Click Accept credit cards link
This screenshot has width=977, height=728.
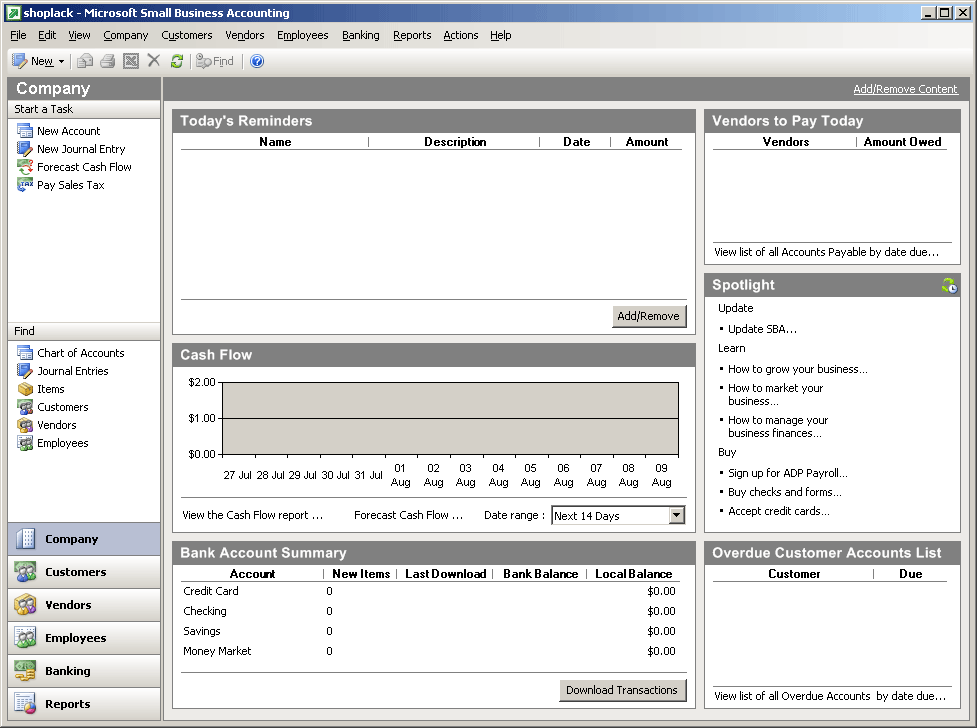point(779,511)
